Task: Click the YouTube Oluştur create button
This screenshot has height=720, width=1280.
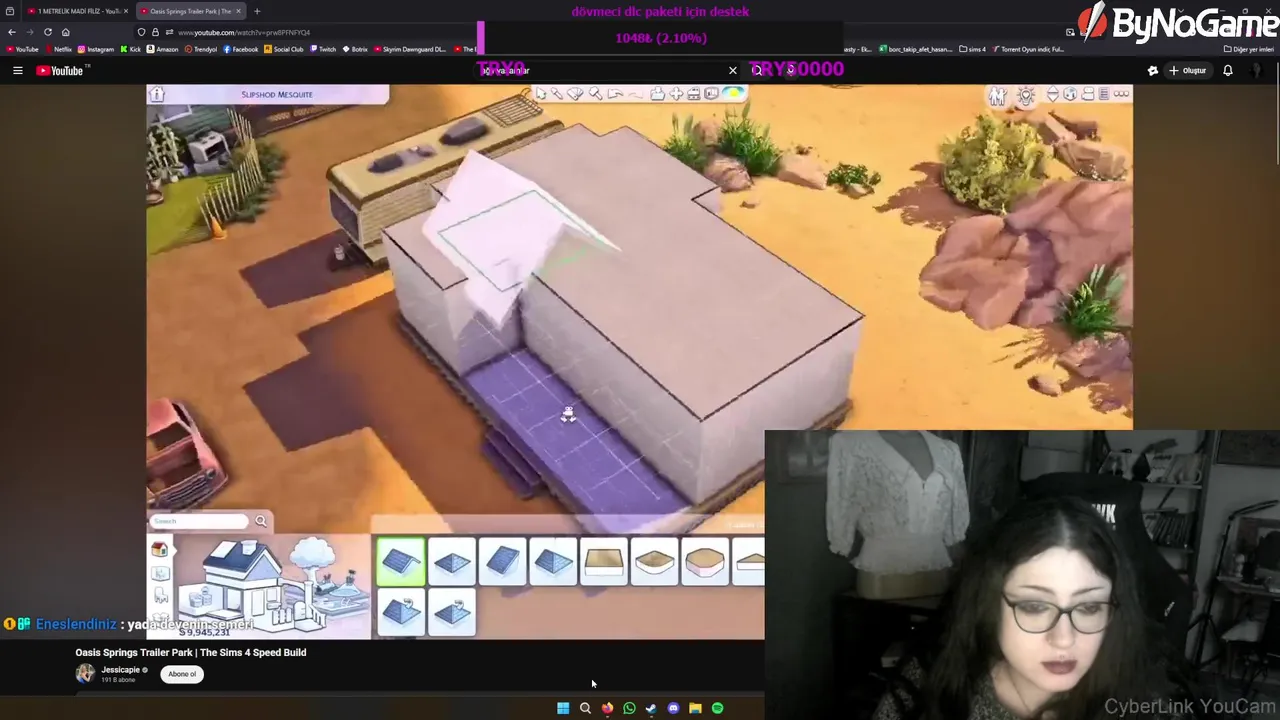Action: tap(1189, 71)
